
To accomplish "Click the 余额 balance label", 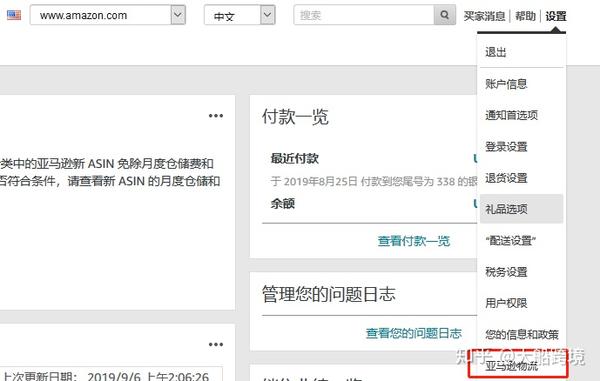I will (282, 204).
